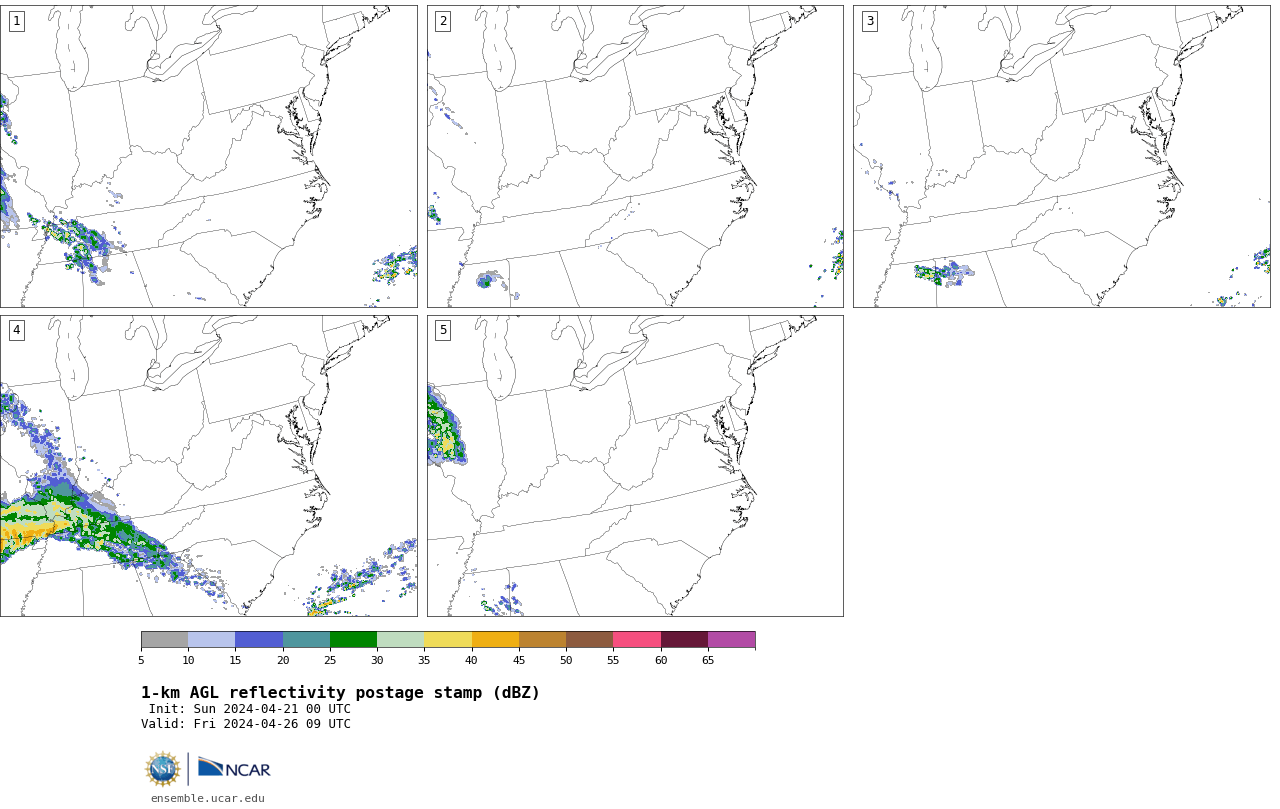This screenshot has height=809, width=1280.
Task: Click the NCAR logo
Action: pyautogui.click(x=234, y=768)
